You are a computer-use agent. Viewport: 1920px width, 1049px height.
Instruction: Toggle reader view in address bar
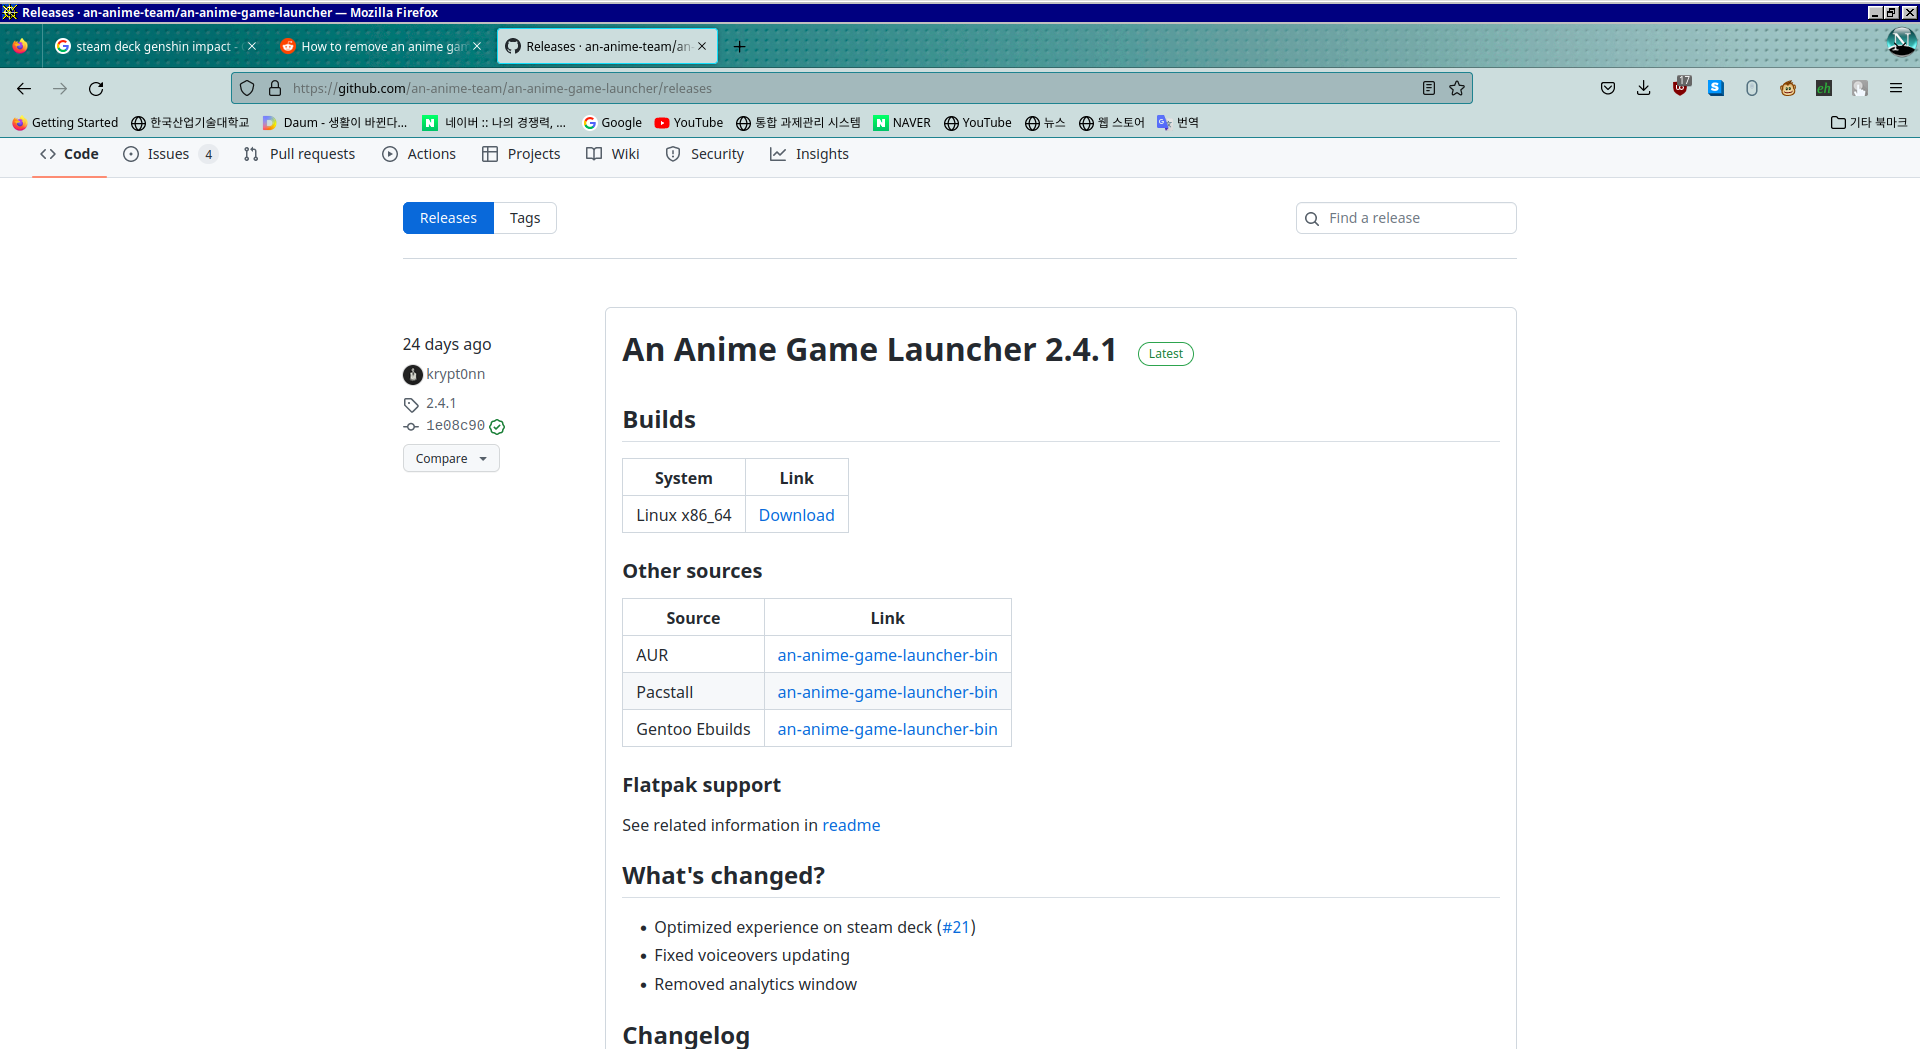[1429, 89]
